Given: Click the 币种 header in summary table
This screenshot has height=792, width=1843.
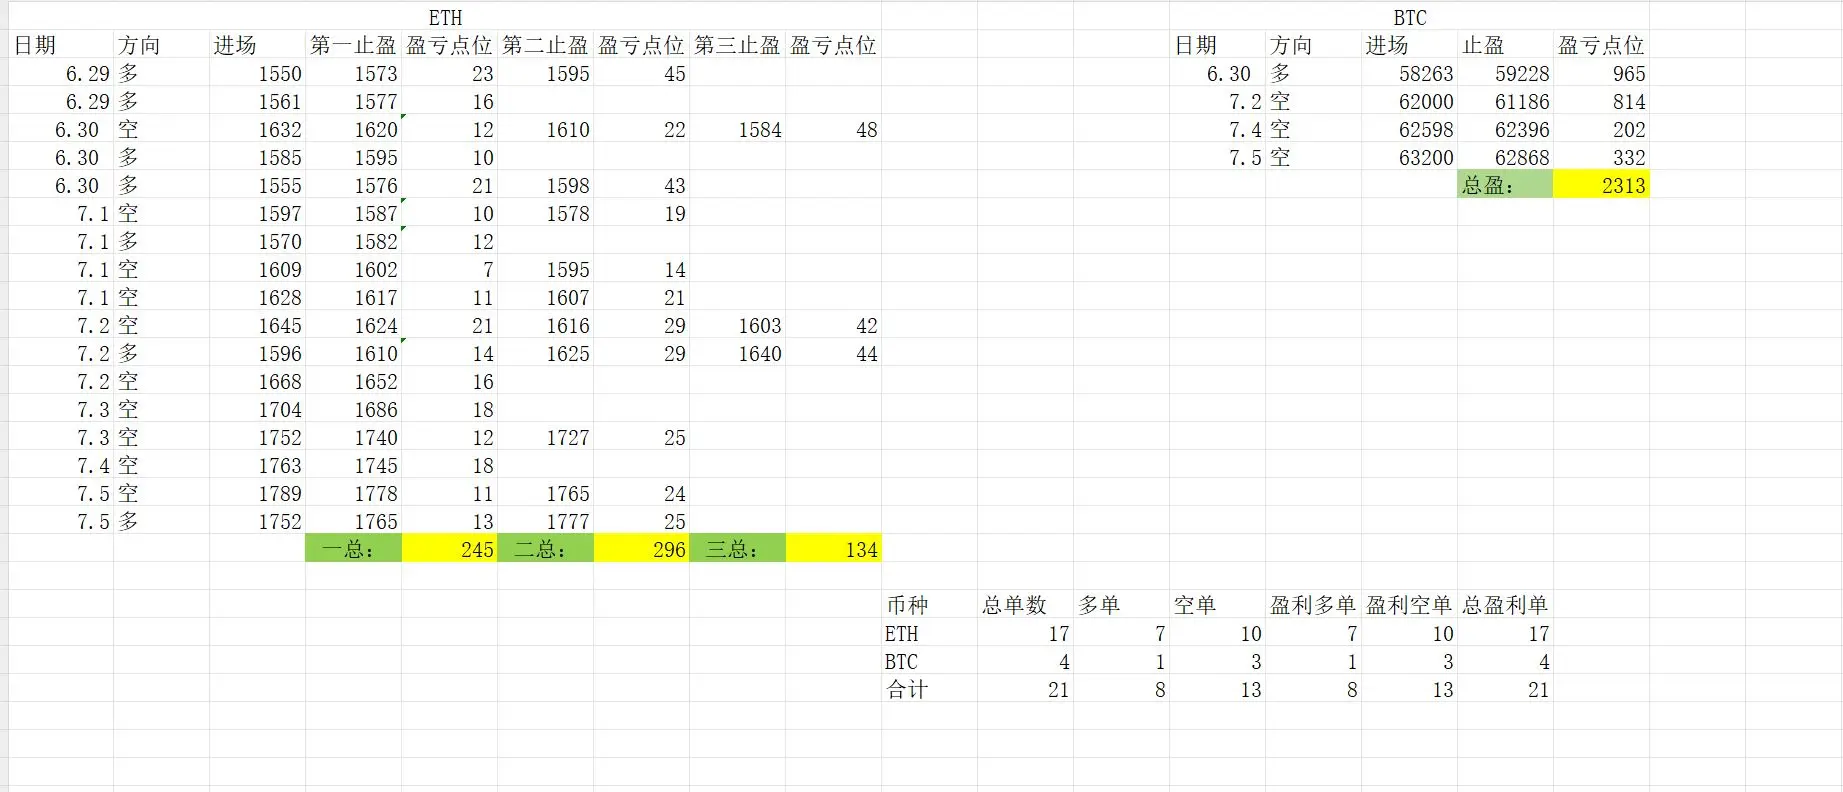Looking at the screenshot, I should pos(929,605).
